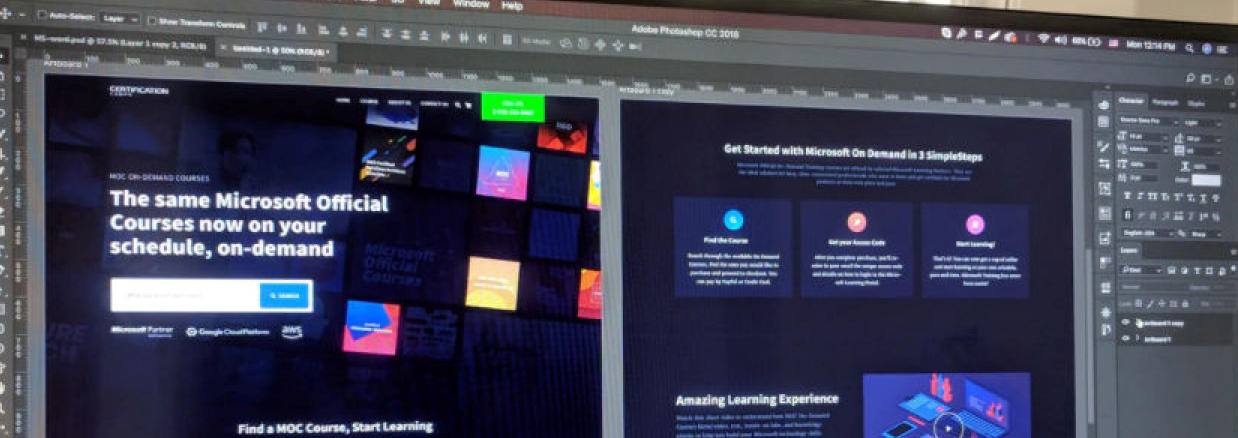The image size is (1238, 438).
Task: Align right edges in options bar
Action: (x=361, y=31)
